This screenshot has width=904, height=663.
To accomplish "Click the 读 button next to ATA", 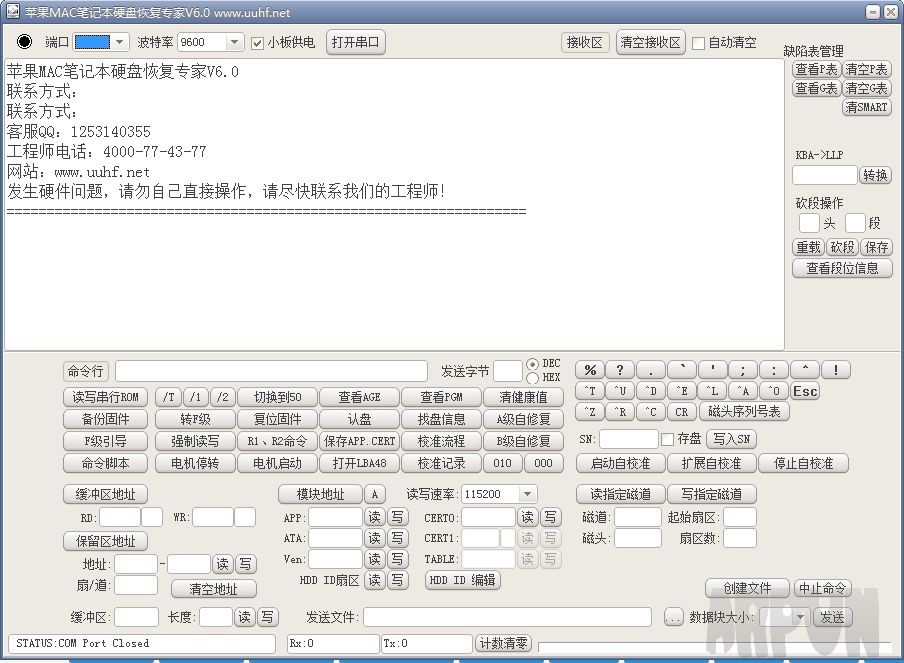I will [x=375, y=538].
